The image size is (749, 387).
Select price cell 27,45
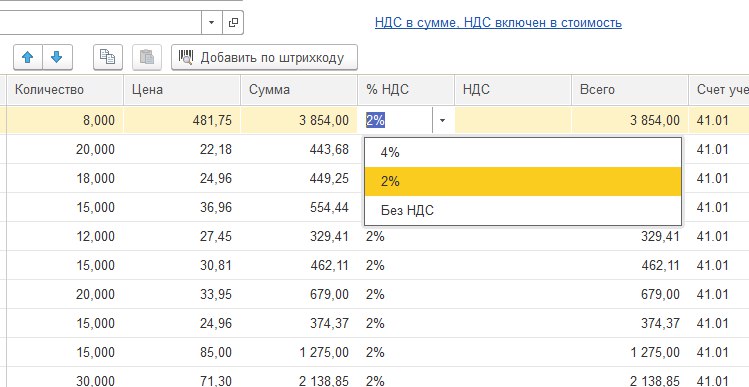tap(182, 236)
